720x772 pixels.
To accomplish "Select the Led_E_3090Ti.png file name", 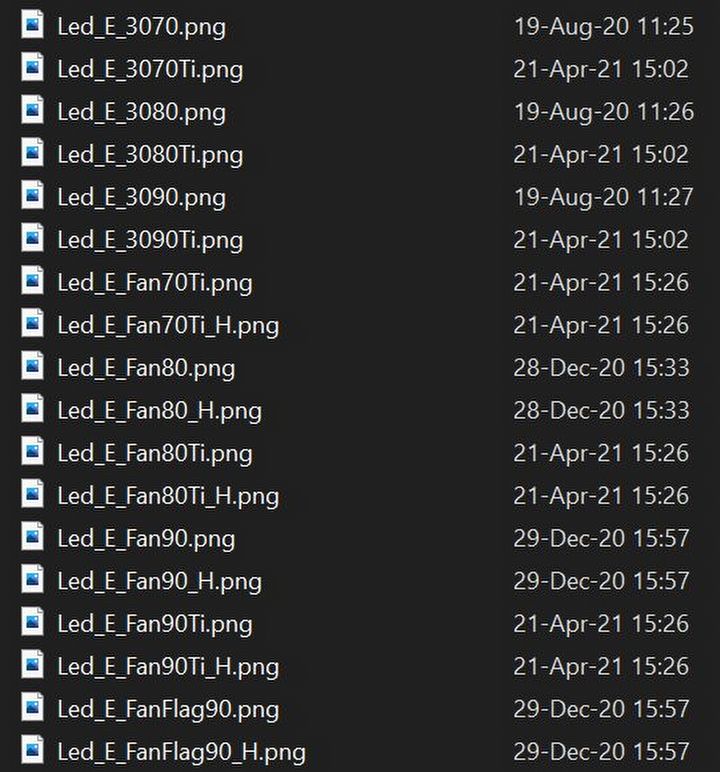I will click(x=150, y=241).
